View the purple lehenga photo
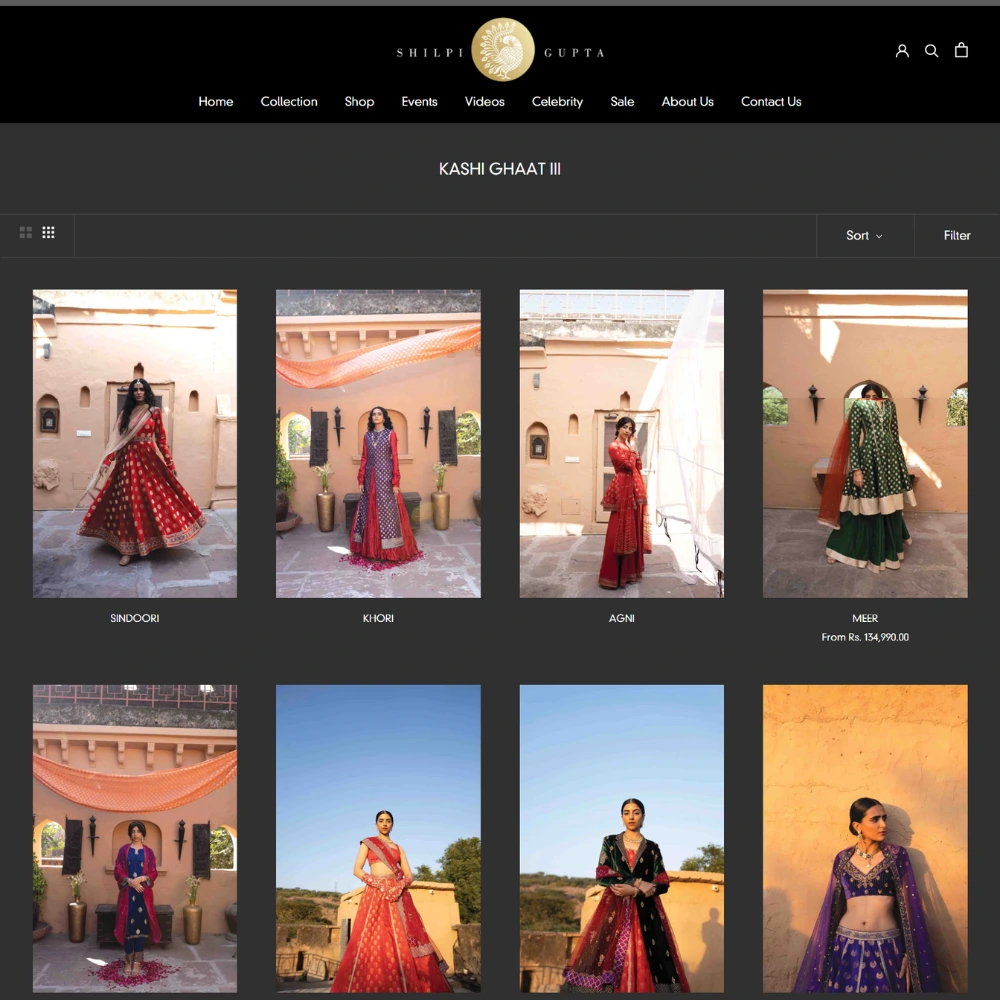This screenshot has width=1000, height=1000. (865, 839)
